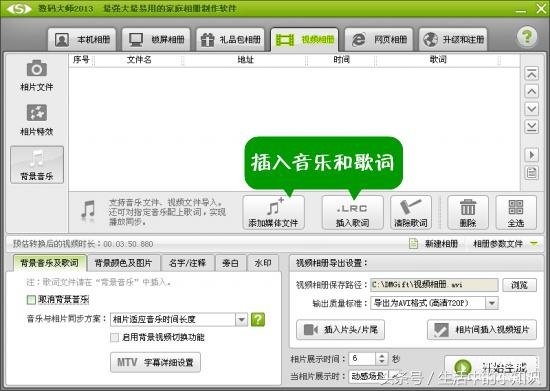
Task: Open the 相片文件 camera section
Action: point(37,76)
